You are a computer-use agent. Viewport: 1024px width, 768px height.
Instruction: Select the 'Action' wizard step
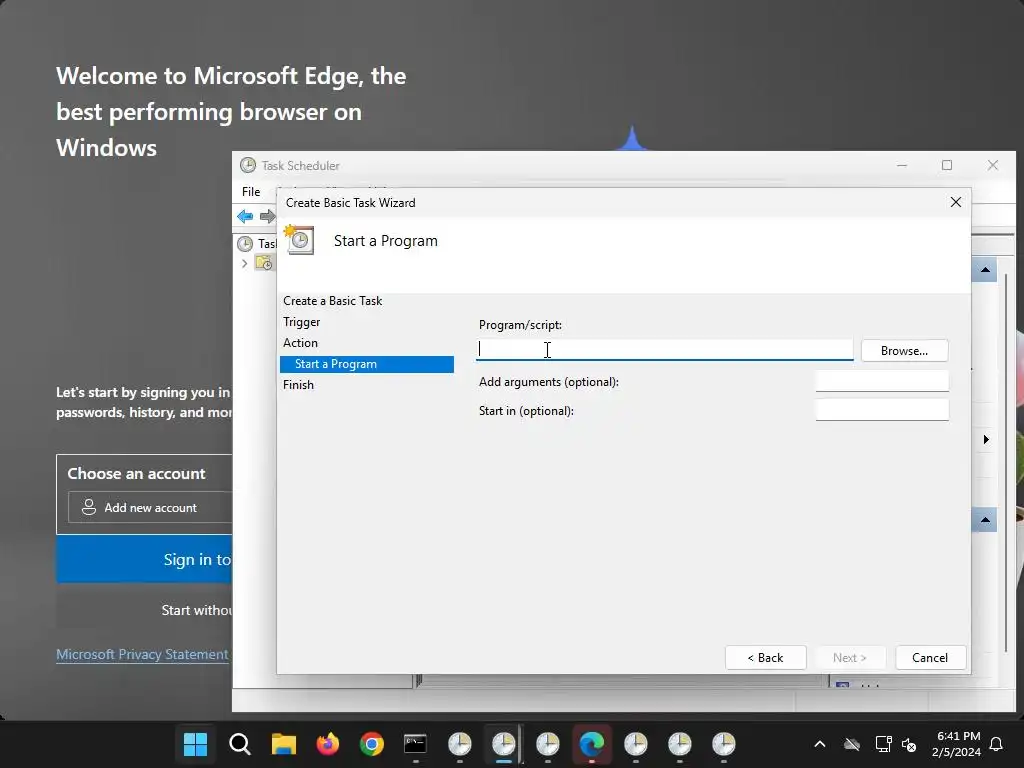pos(300,343)
